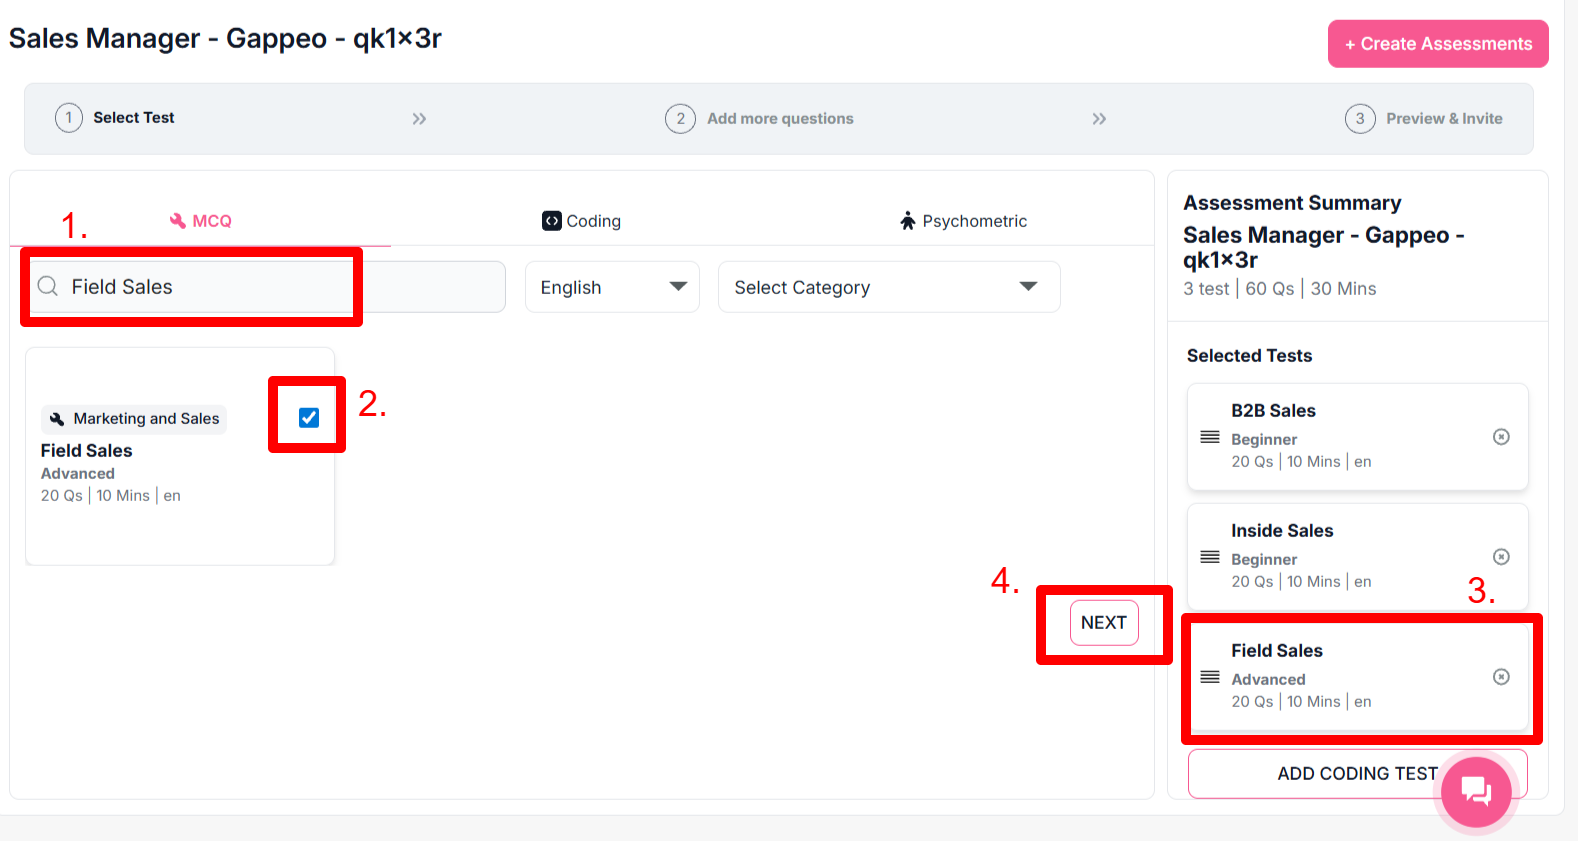Select the MCQ tab
The height and width of the screenshot is (841, 1578).
(x=200, y=221)
